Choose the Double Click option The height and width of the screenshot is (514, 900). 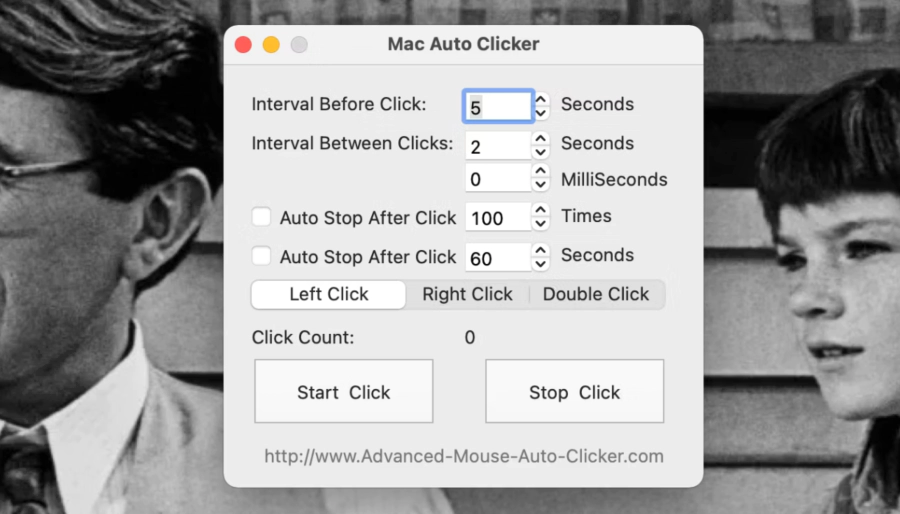[x=596, y=294]
